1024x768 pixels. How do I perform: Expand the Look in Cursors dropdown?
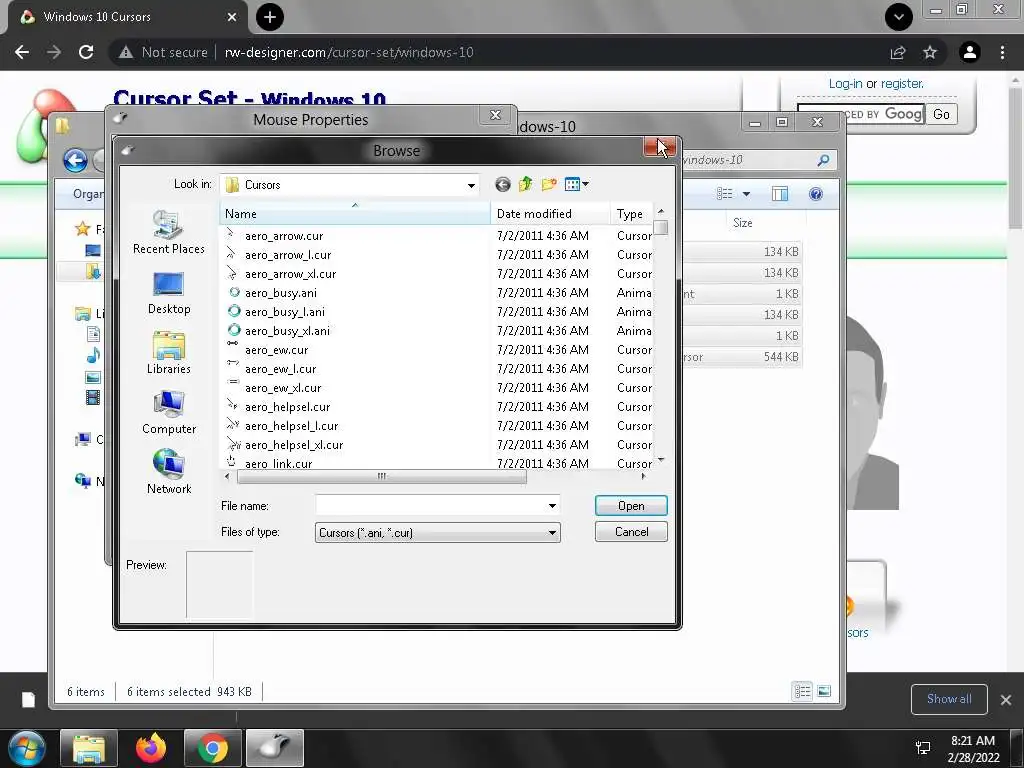coord(471,185)
